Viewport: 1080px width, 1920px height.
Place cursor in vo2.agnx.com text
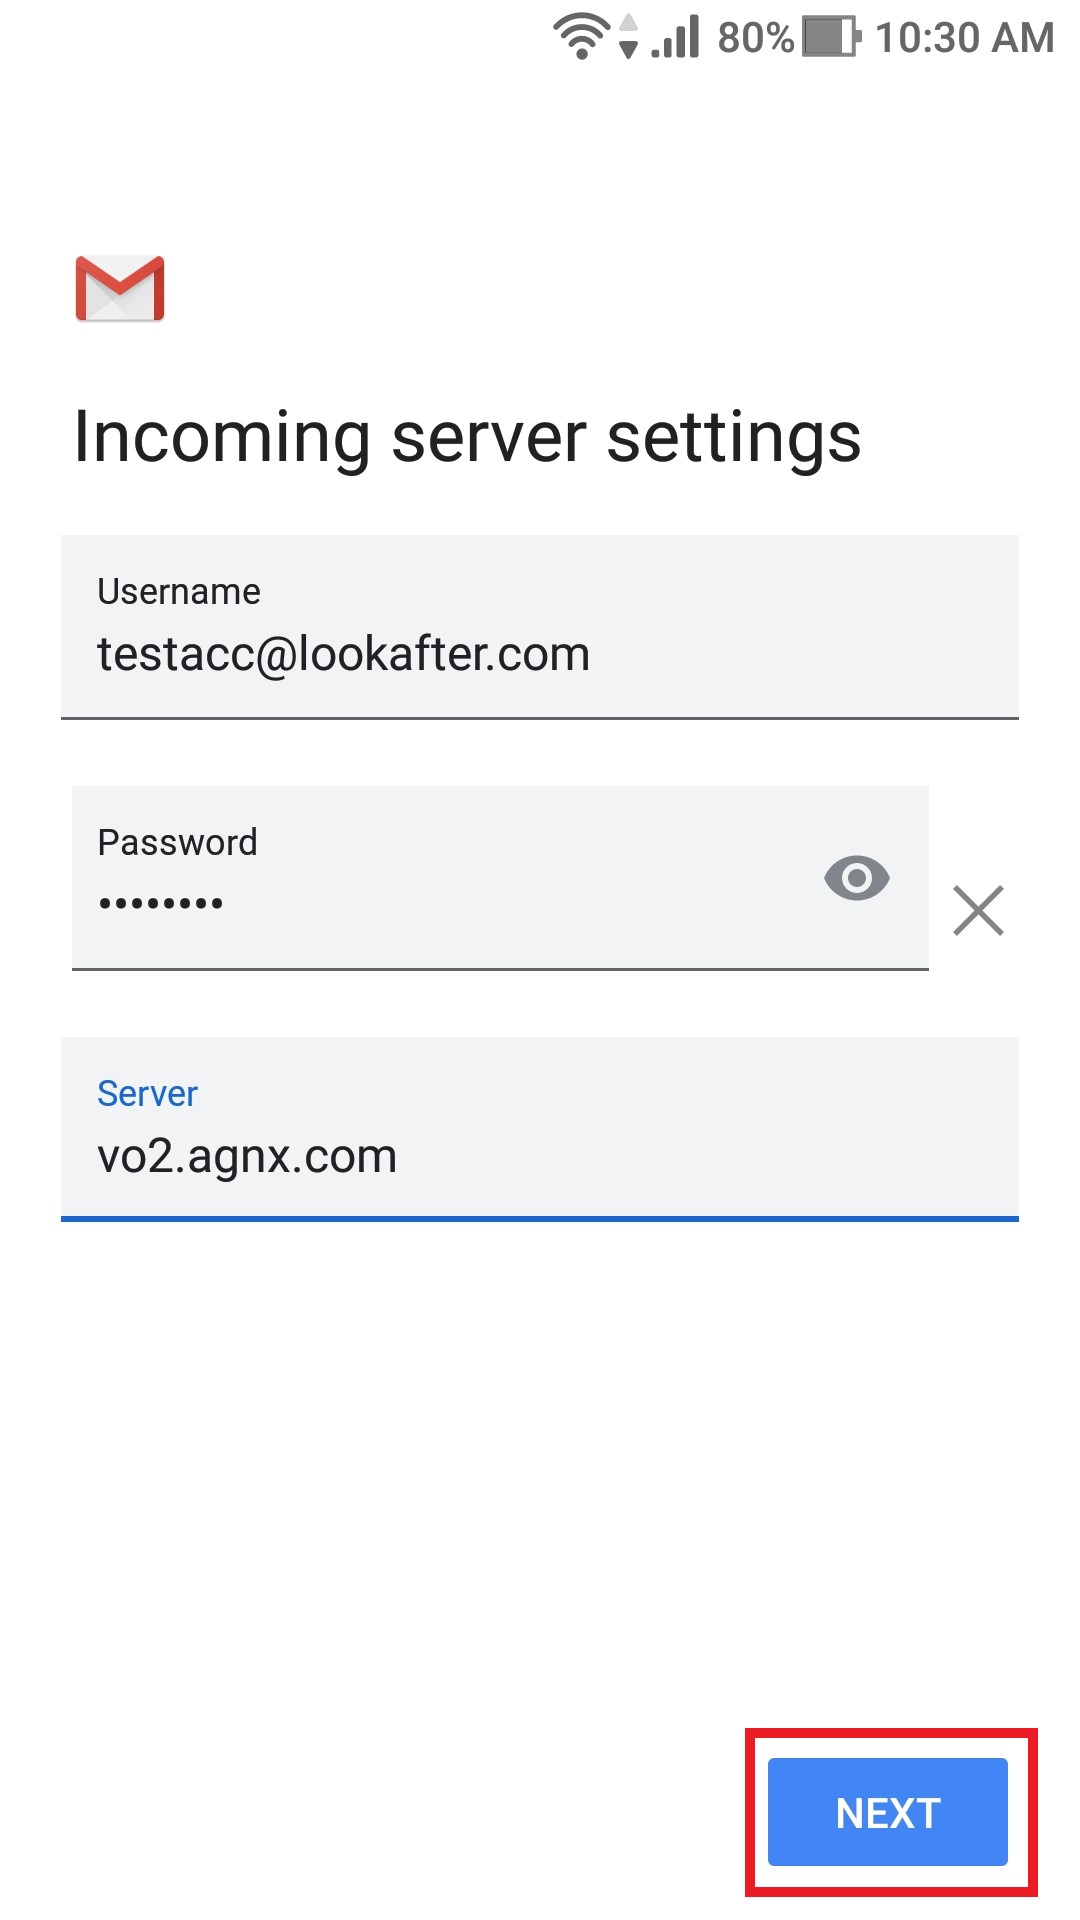247,1157
